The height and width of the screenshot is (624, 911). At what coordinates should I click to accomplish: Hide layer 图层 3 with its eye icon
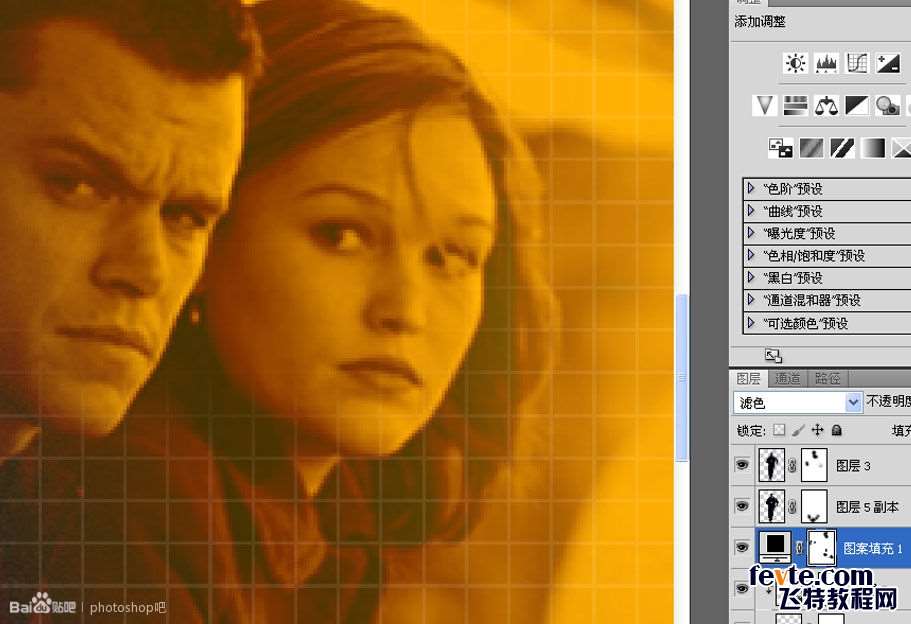pos(742,465)
